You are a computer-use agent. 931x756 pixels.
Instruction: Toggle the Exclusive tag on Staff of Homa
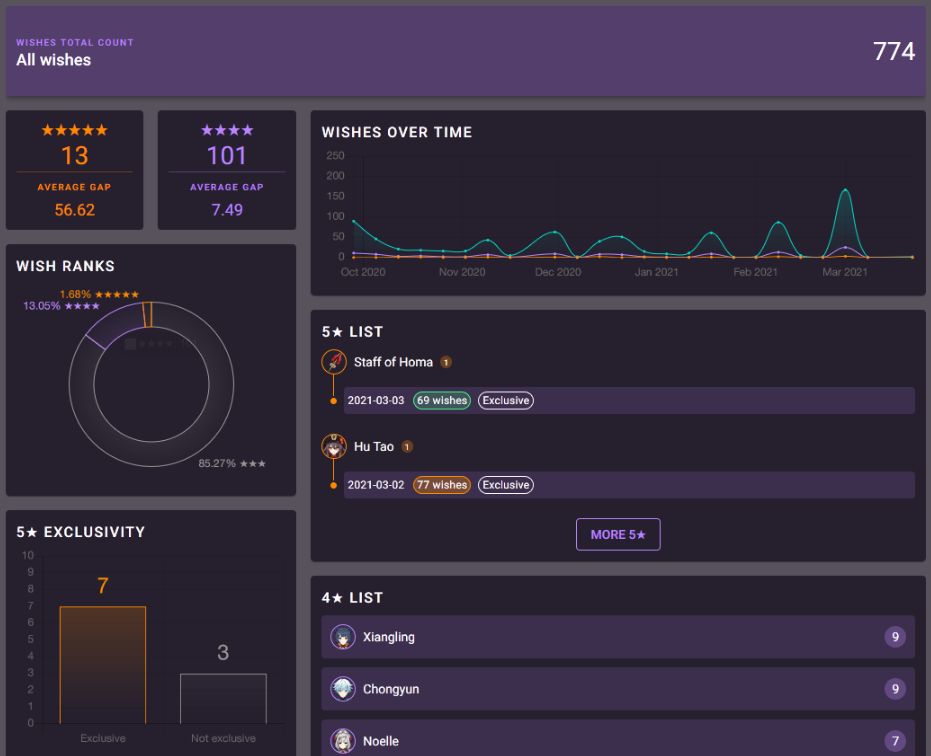click(505, 400)
